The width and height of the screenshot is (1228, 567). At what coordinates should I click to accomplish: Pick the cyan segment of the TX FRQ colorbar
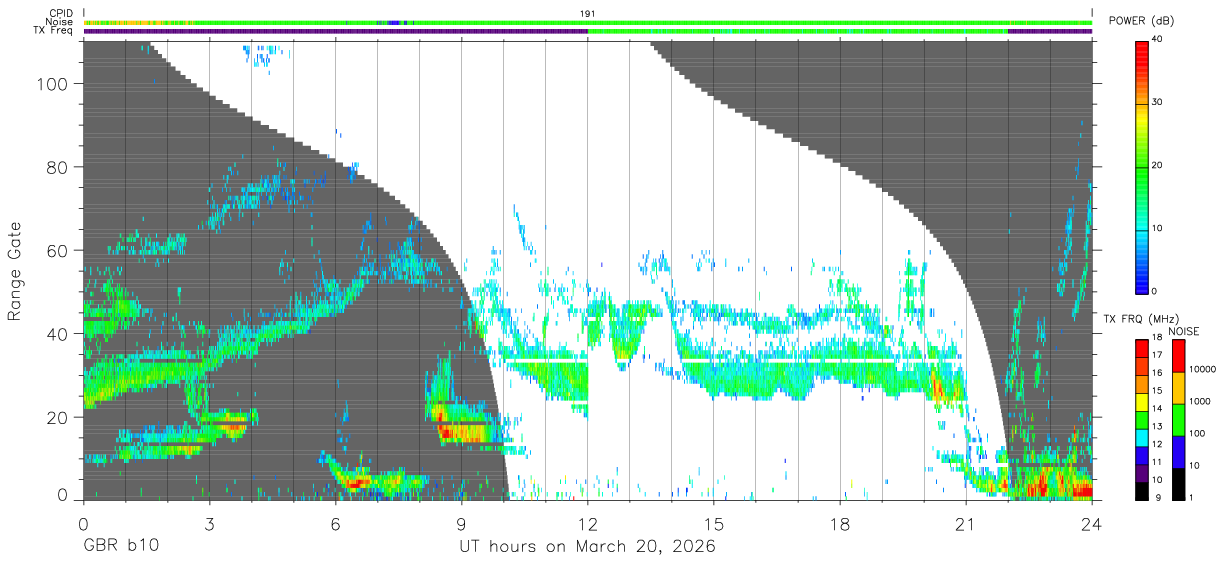[1142, 438]
